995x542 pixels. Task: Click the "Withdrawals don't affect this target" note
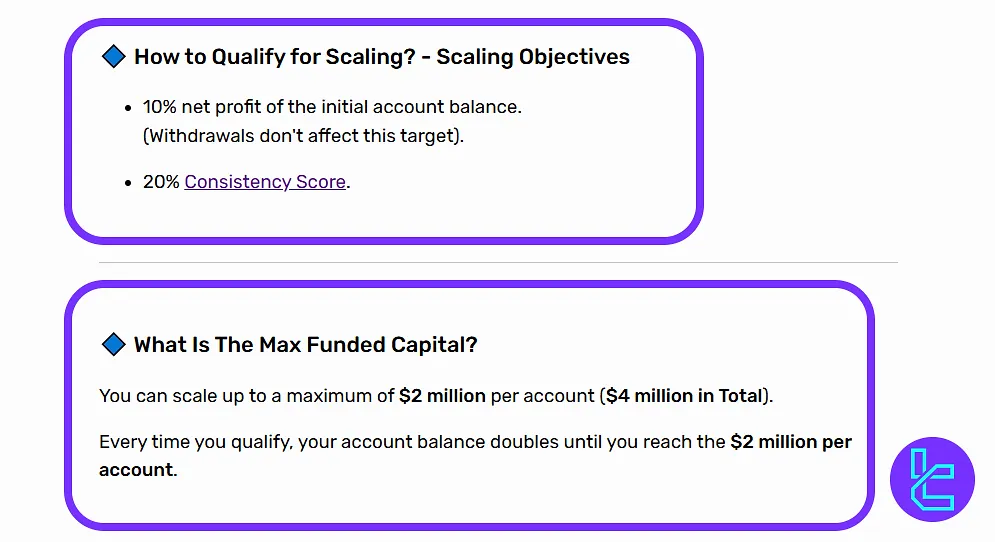coord(303,136)
